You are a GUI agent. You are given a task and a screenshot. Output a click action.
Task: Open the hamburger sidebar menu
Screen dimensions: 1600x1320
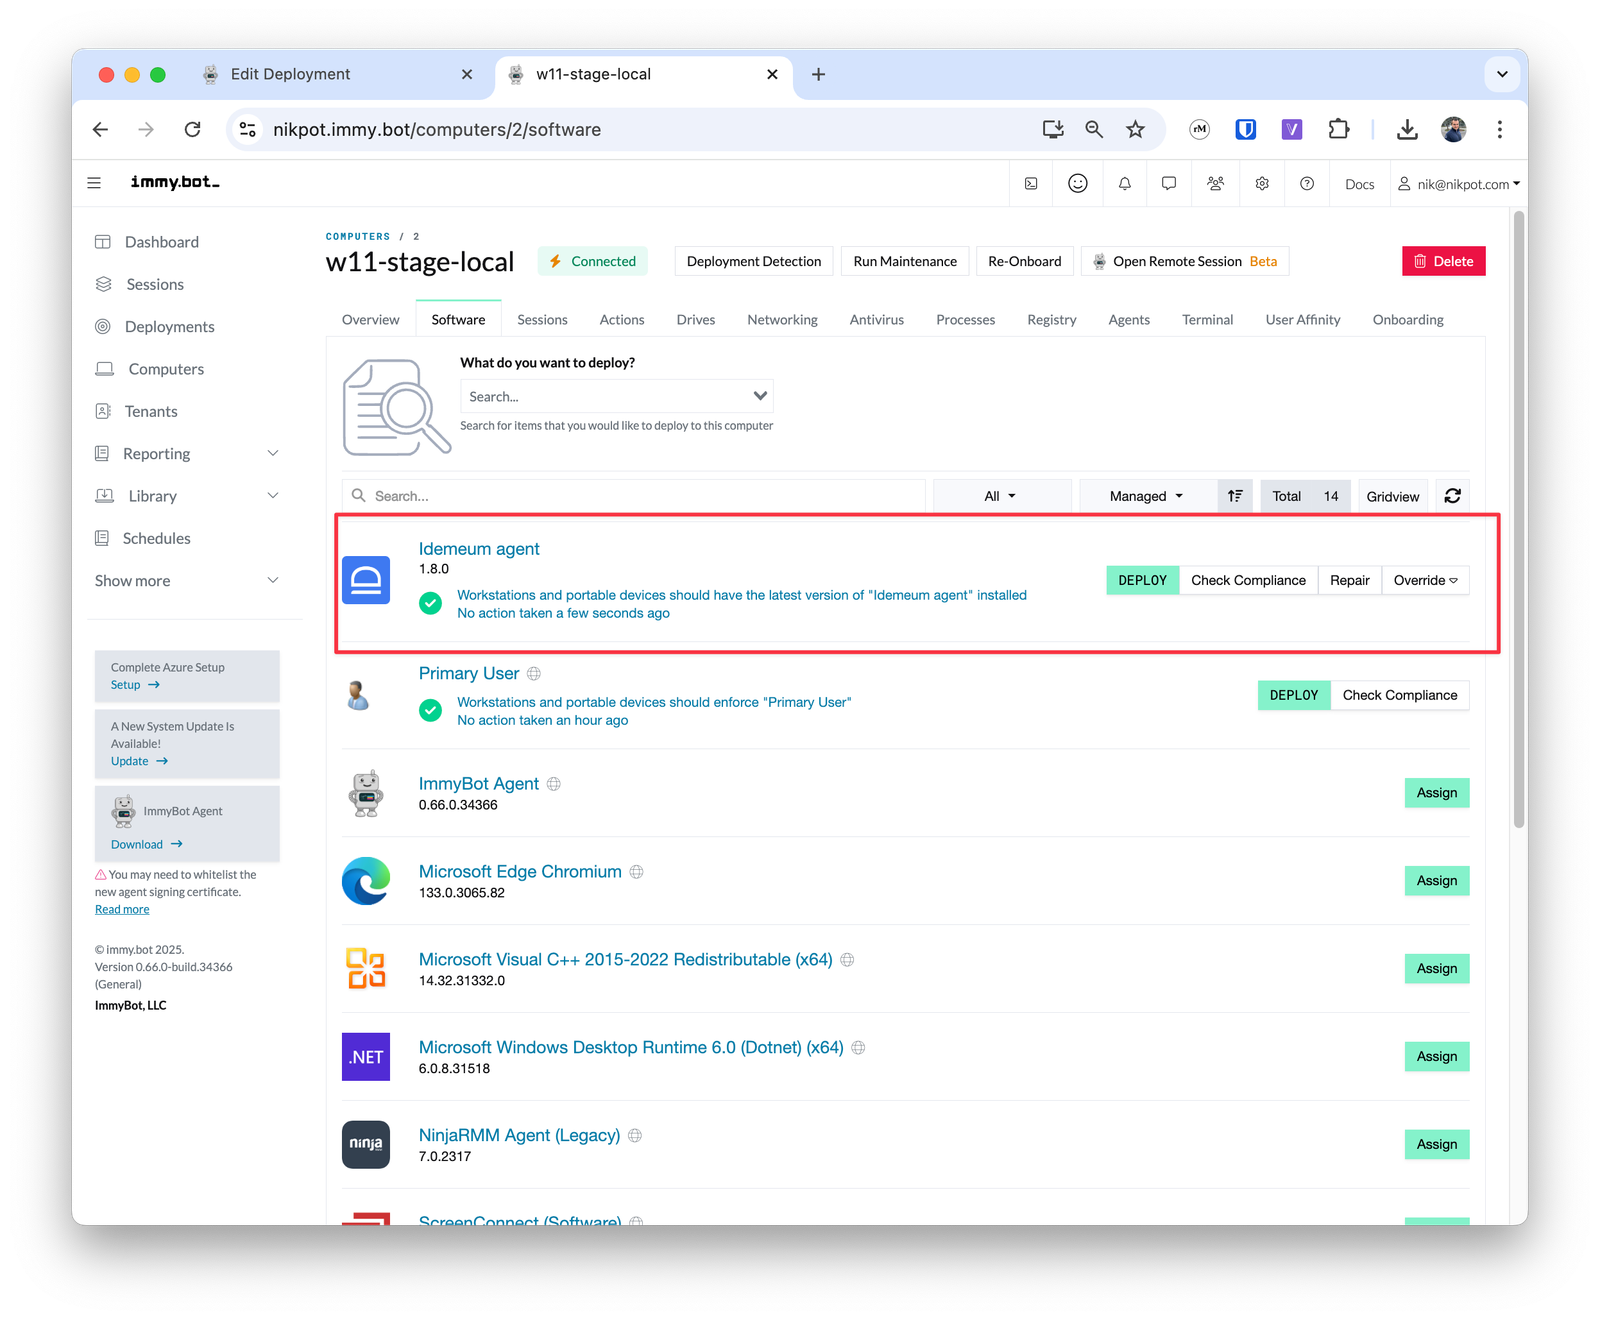tap(94, 183)
